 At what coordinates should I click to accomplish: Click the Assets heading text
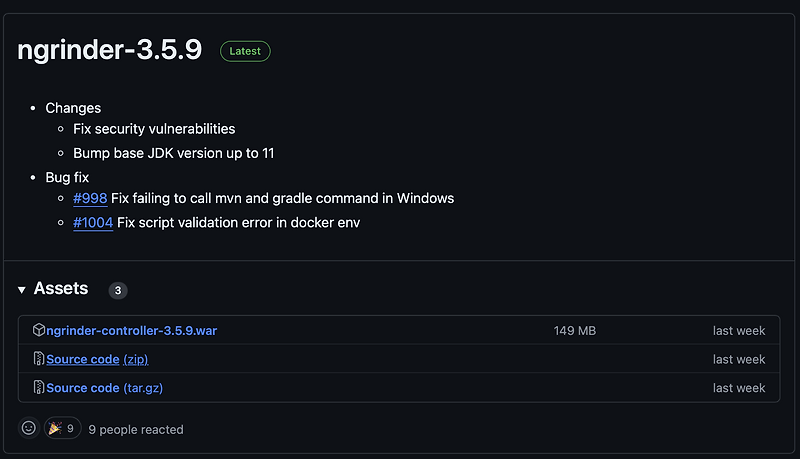61,289
